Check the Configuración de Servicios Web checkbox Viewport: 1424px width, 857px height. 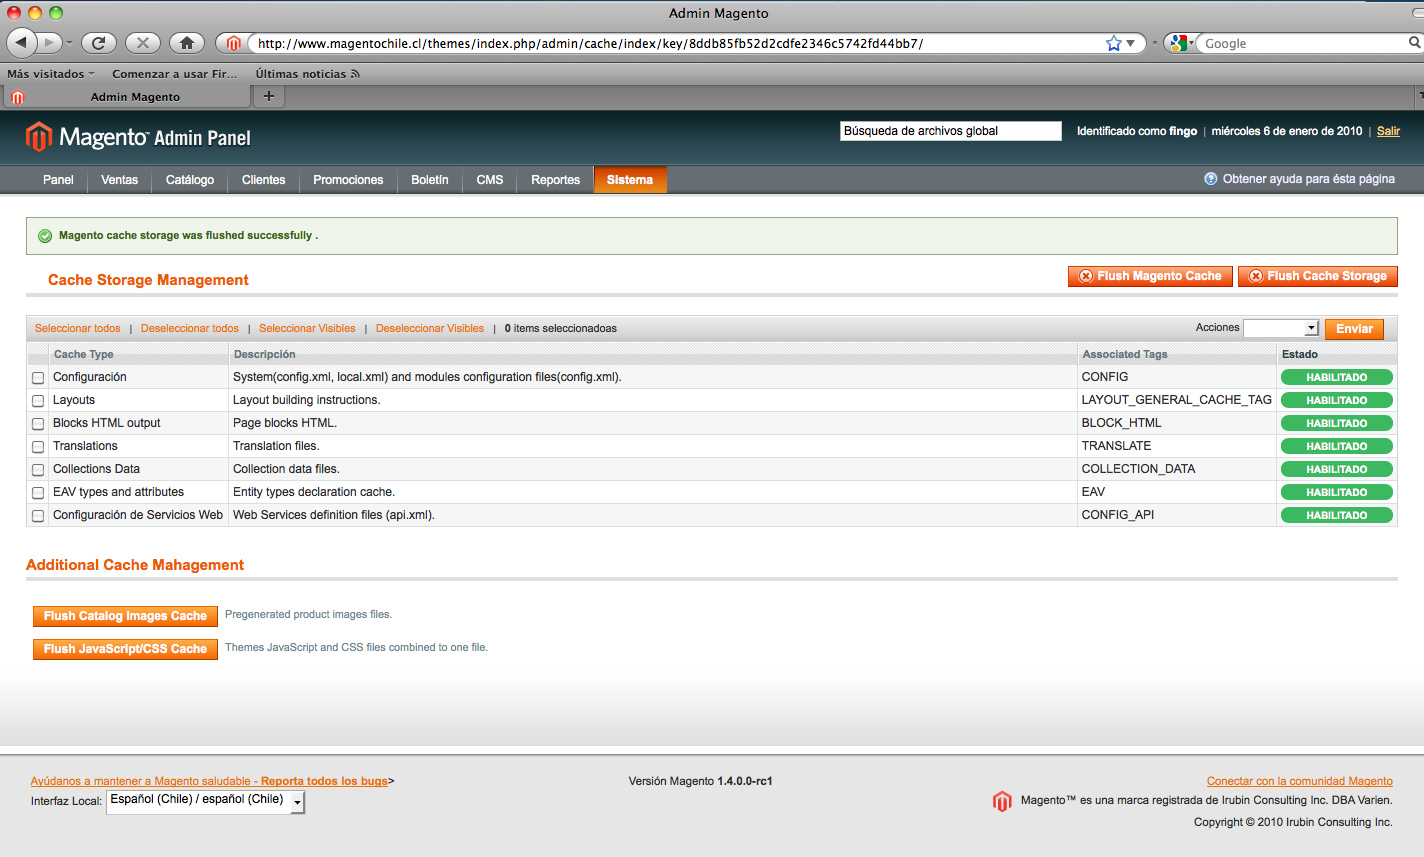click(x=38, y=516)
